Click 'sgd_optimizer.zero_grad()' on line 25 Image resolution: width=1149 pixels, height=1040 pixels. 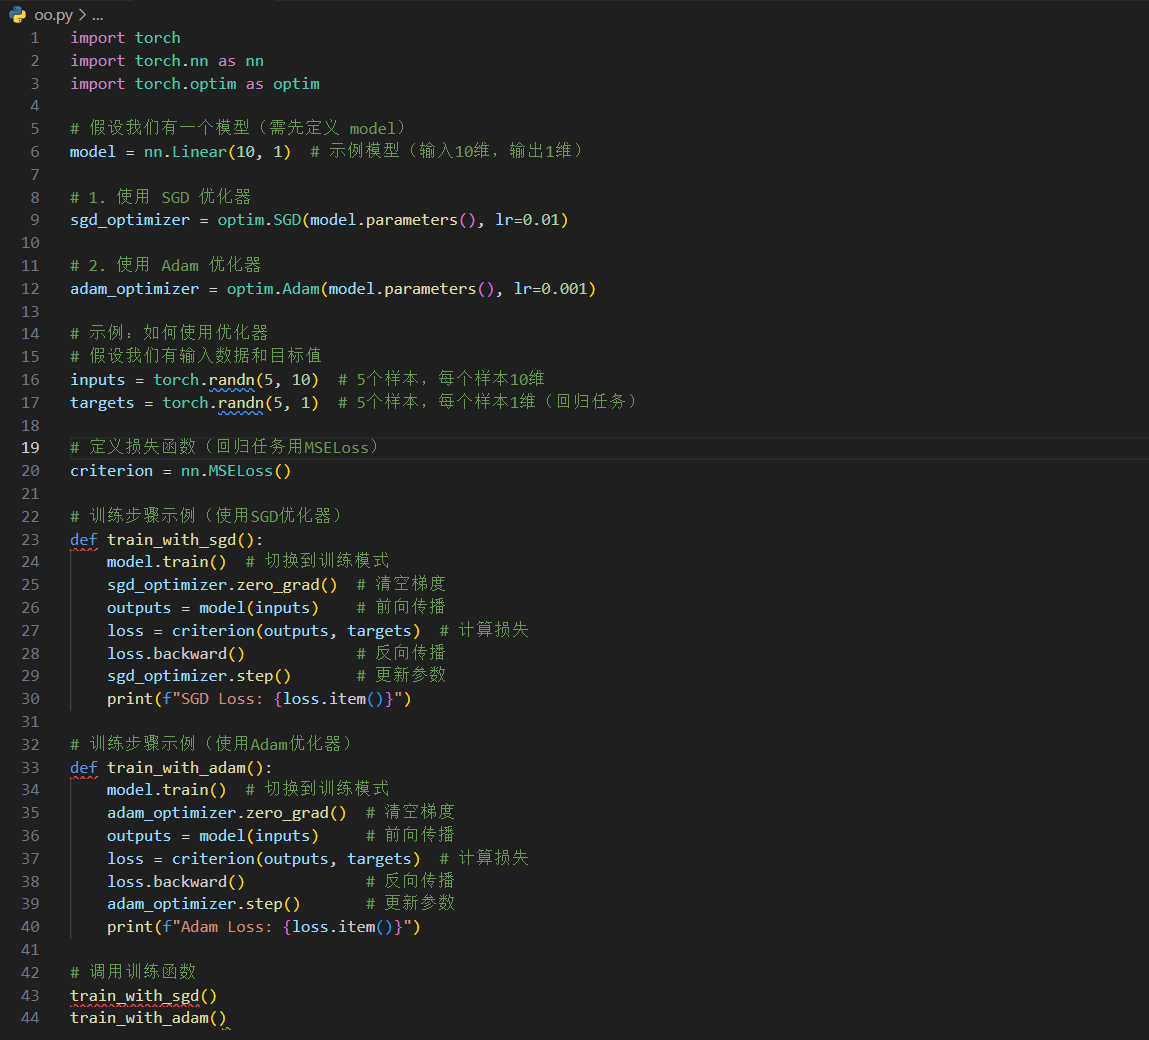222,585
